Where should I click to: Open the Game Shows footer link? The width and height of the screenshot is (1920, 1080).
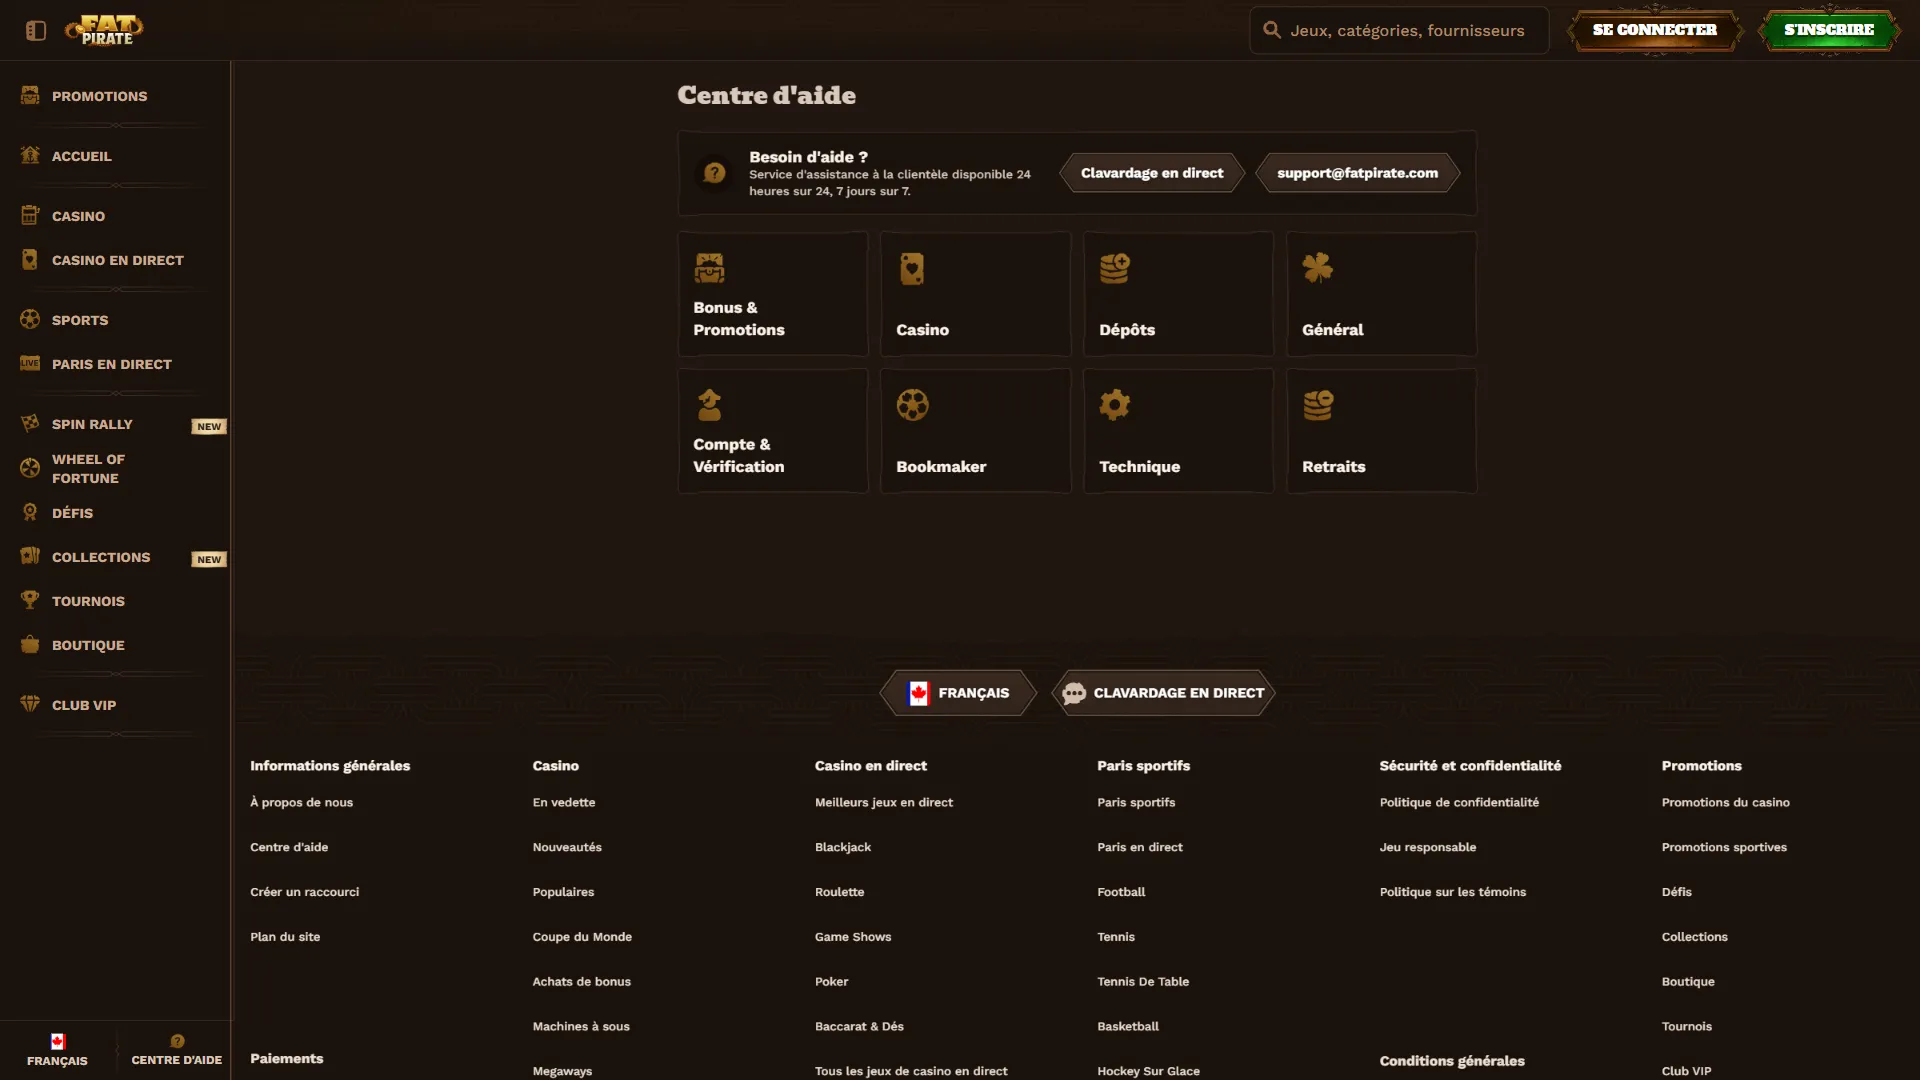pyautogui.click(x=853, y=937)
